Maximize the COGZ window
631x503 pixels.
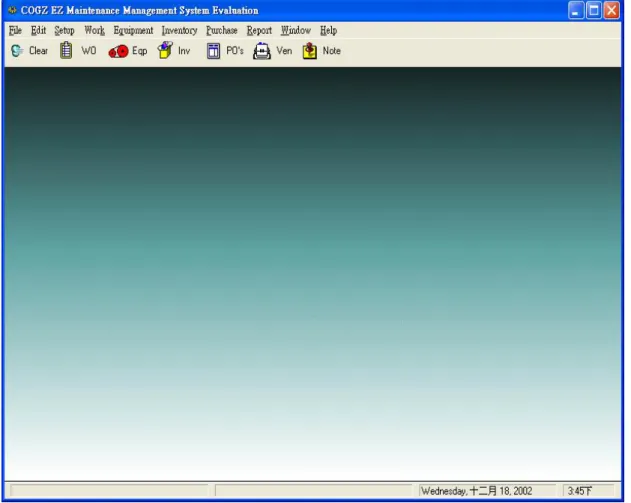point(594,10)
